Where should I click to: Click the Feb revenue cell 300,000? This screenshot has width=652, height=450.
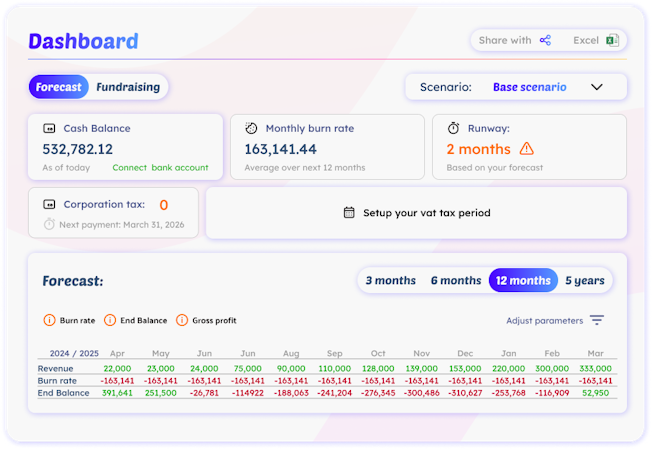552,368
